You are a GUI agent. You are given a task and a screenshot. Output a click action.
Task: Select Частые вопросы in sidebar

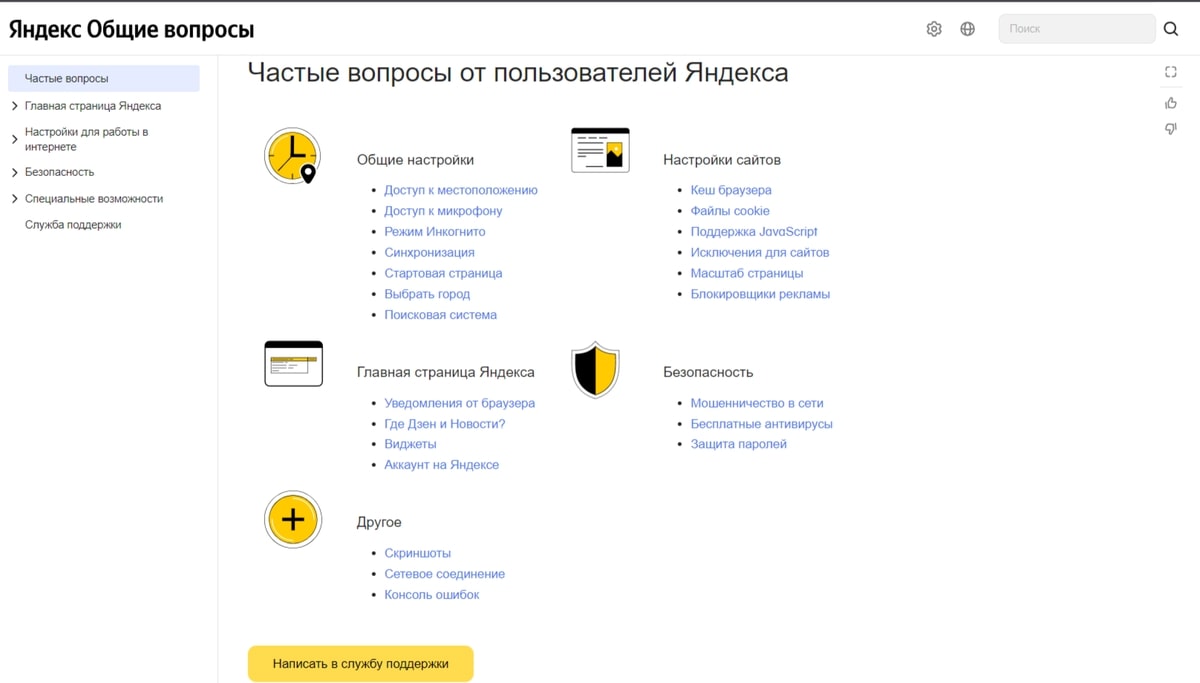coord(104,78)
